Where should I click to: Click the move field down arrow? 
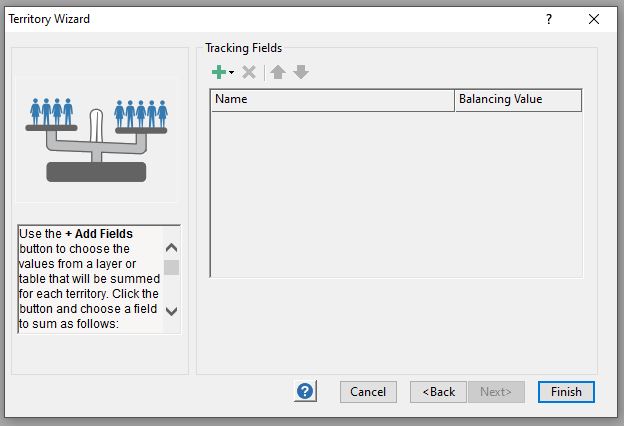click(300, 72)
